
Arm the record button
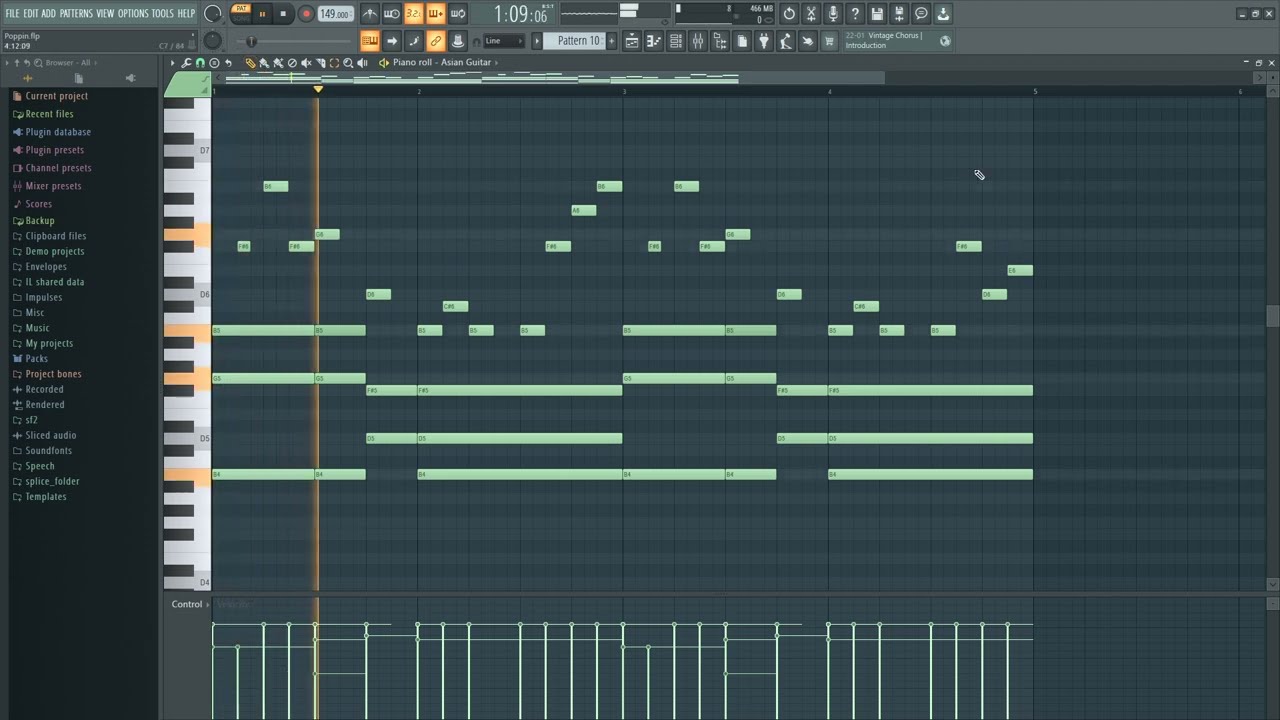click(x=306, y=14)
